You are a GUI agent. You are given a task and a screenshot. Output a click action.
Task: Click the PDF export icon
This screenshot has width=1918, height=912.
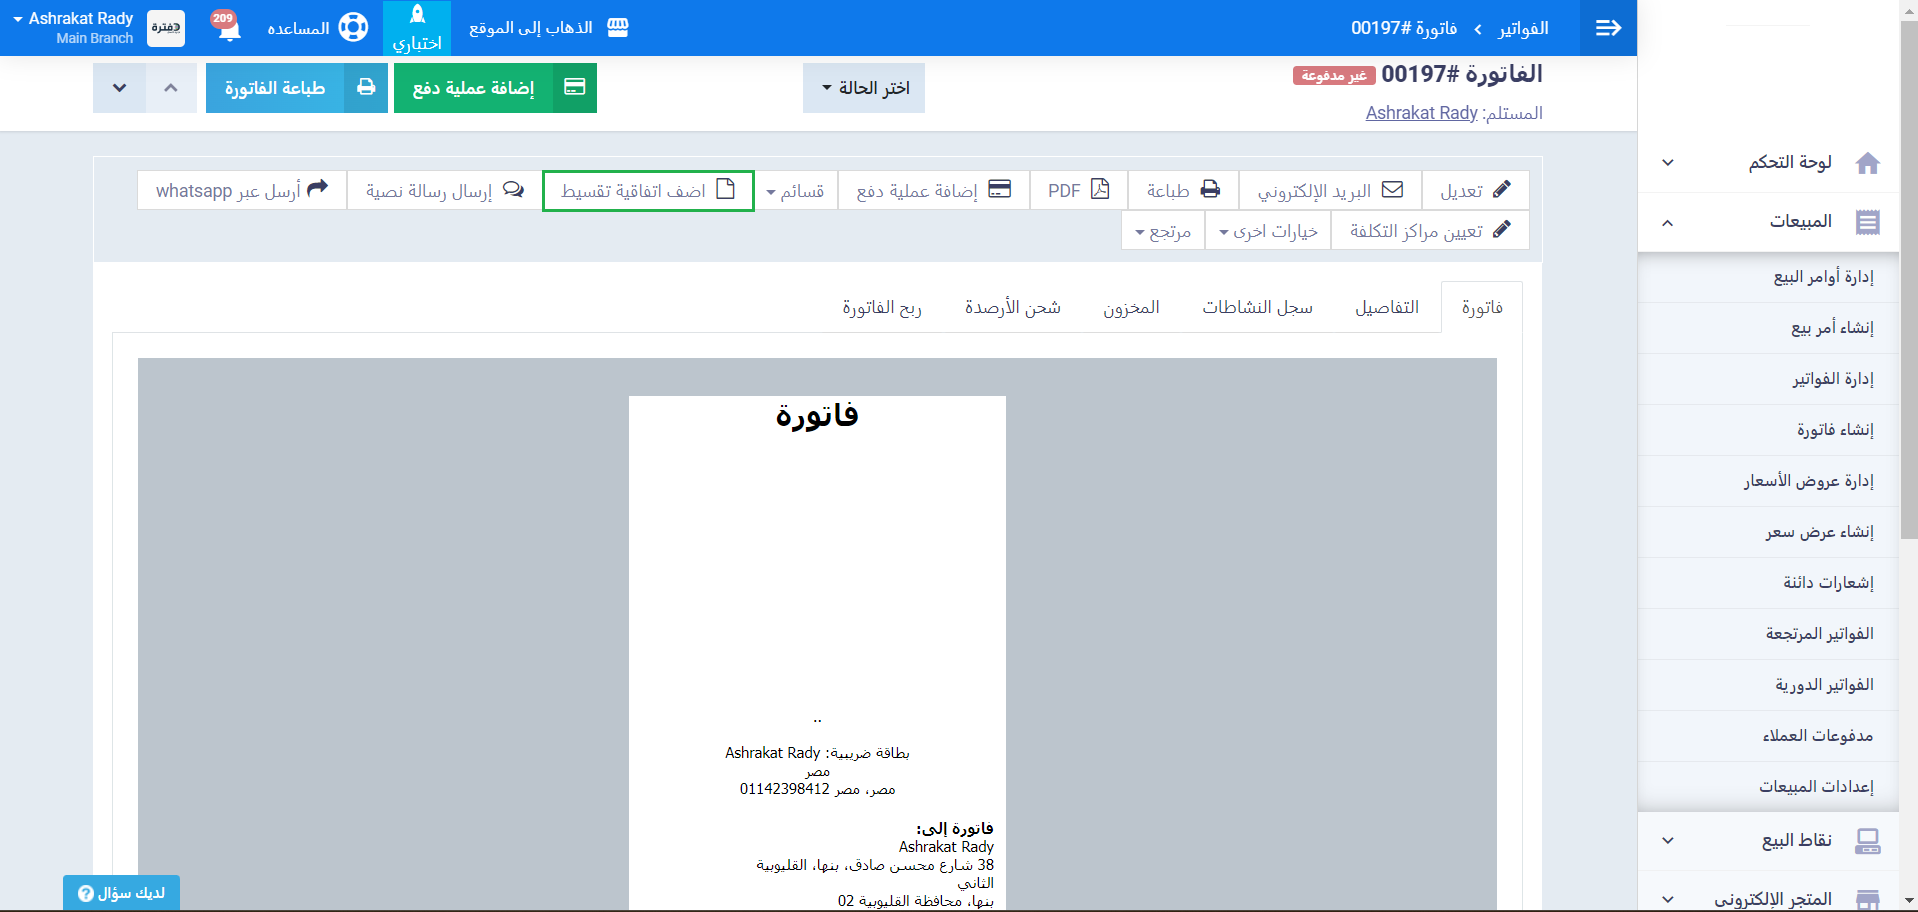1100,189
